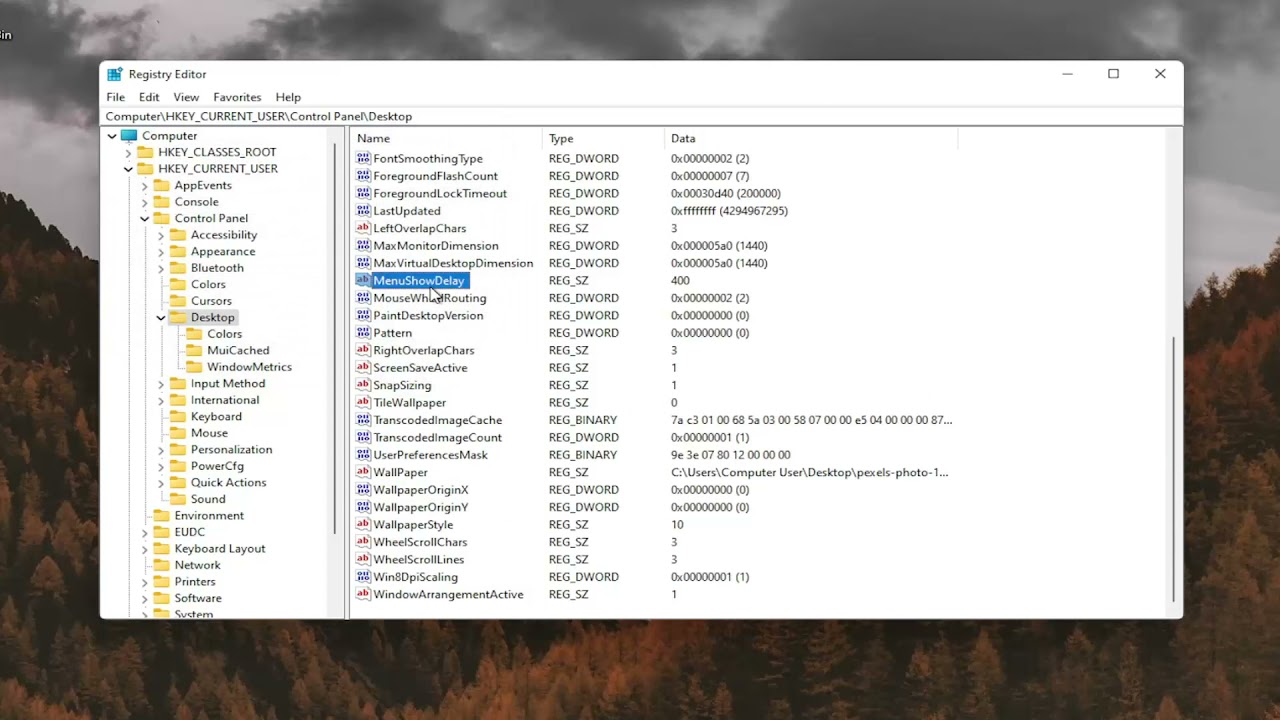
Task: Click the UserPreferencesMask binary icon
Action: [x=364, y=455]
